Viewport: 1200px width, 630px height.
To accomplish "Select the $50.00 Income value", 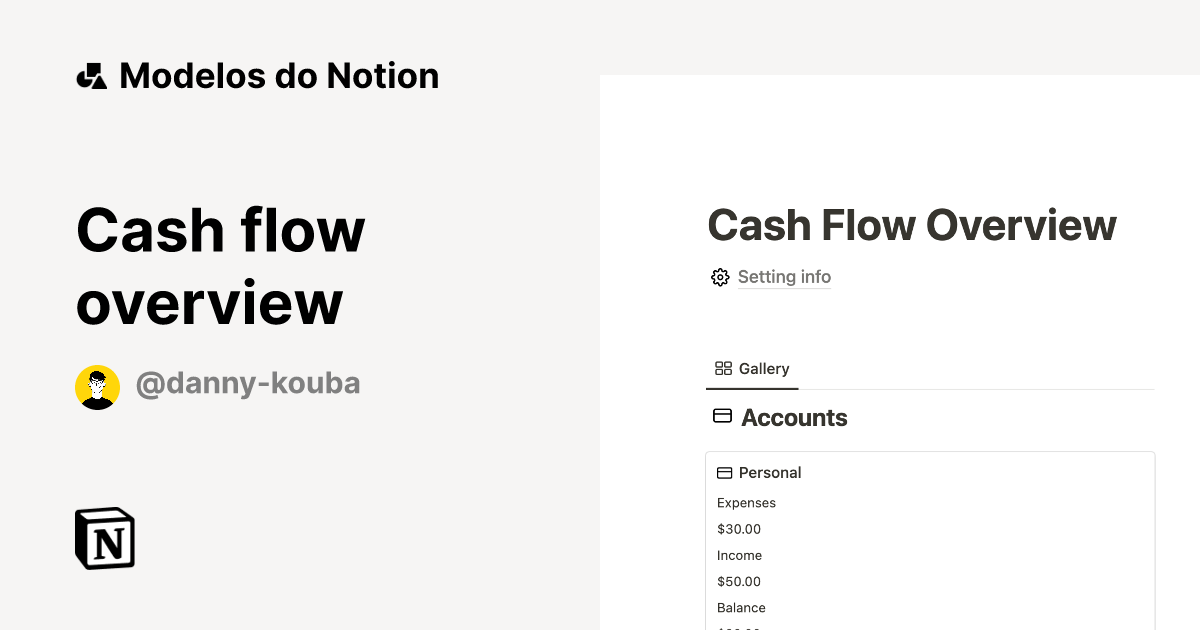I will tap(738, 581).
